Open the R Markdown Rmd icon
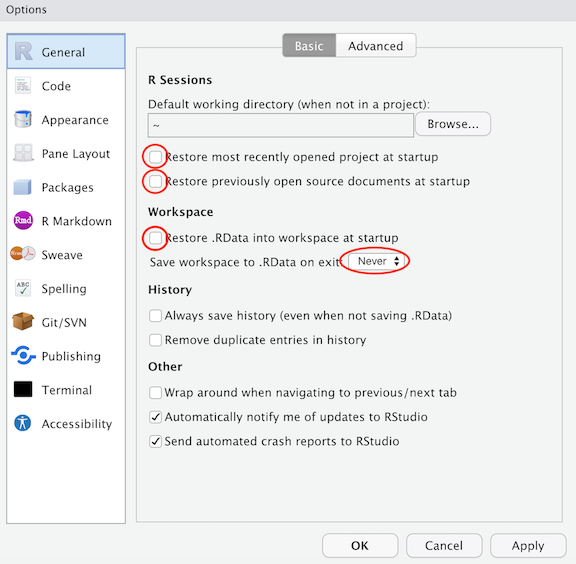The height and width of the screenshot is (564, 576). click(23, 220)
